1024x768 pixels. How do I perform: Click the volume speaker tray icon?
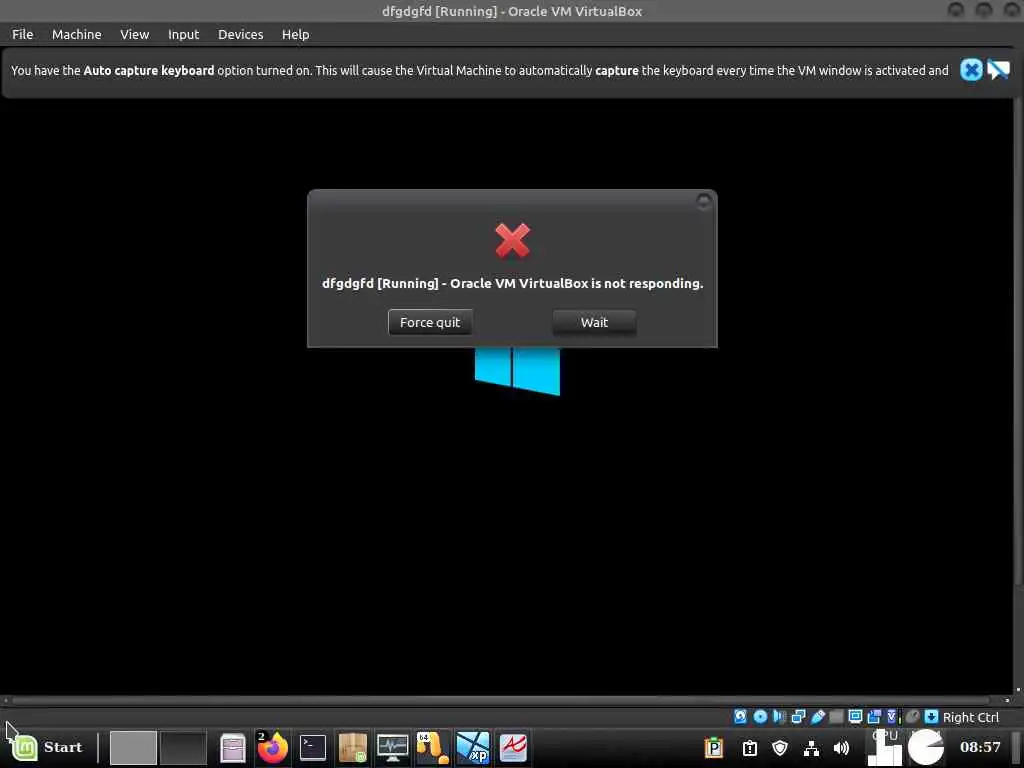tap(841, 747)
